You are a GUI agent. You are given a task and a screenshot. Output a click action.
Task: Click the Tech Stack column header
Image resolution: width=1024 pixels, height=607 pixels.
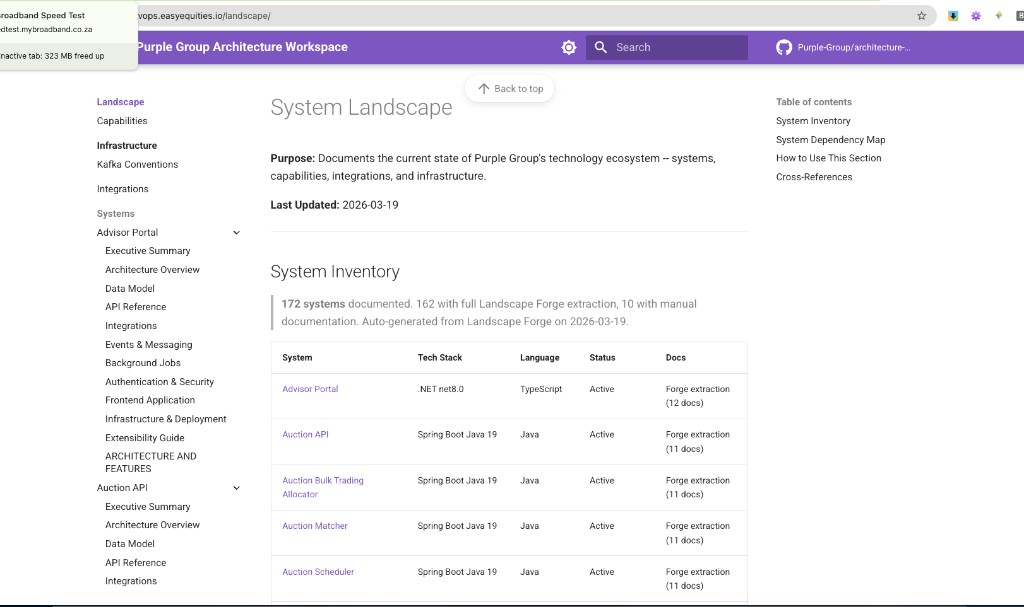point(440,358)
